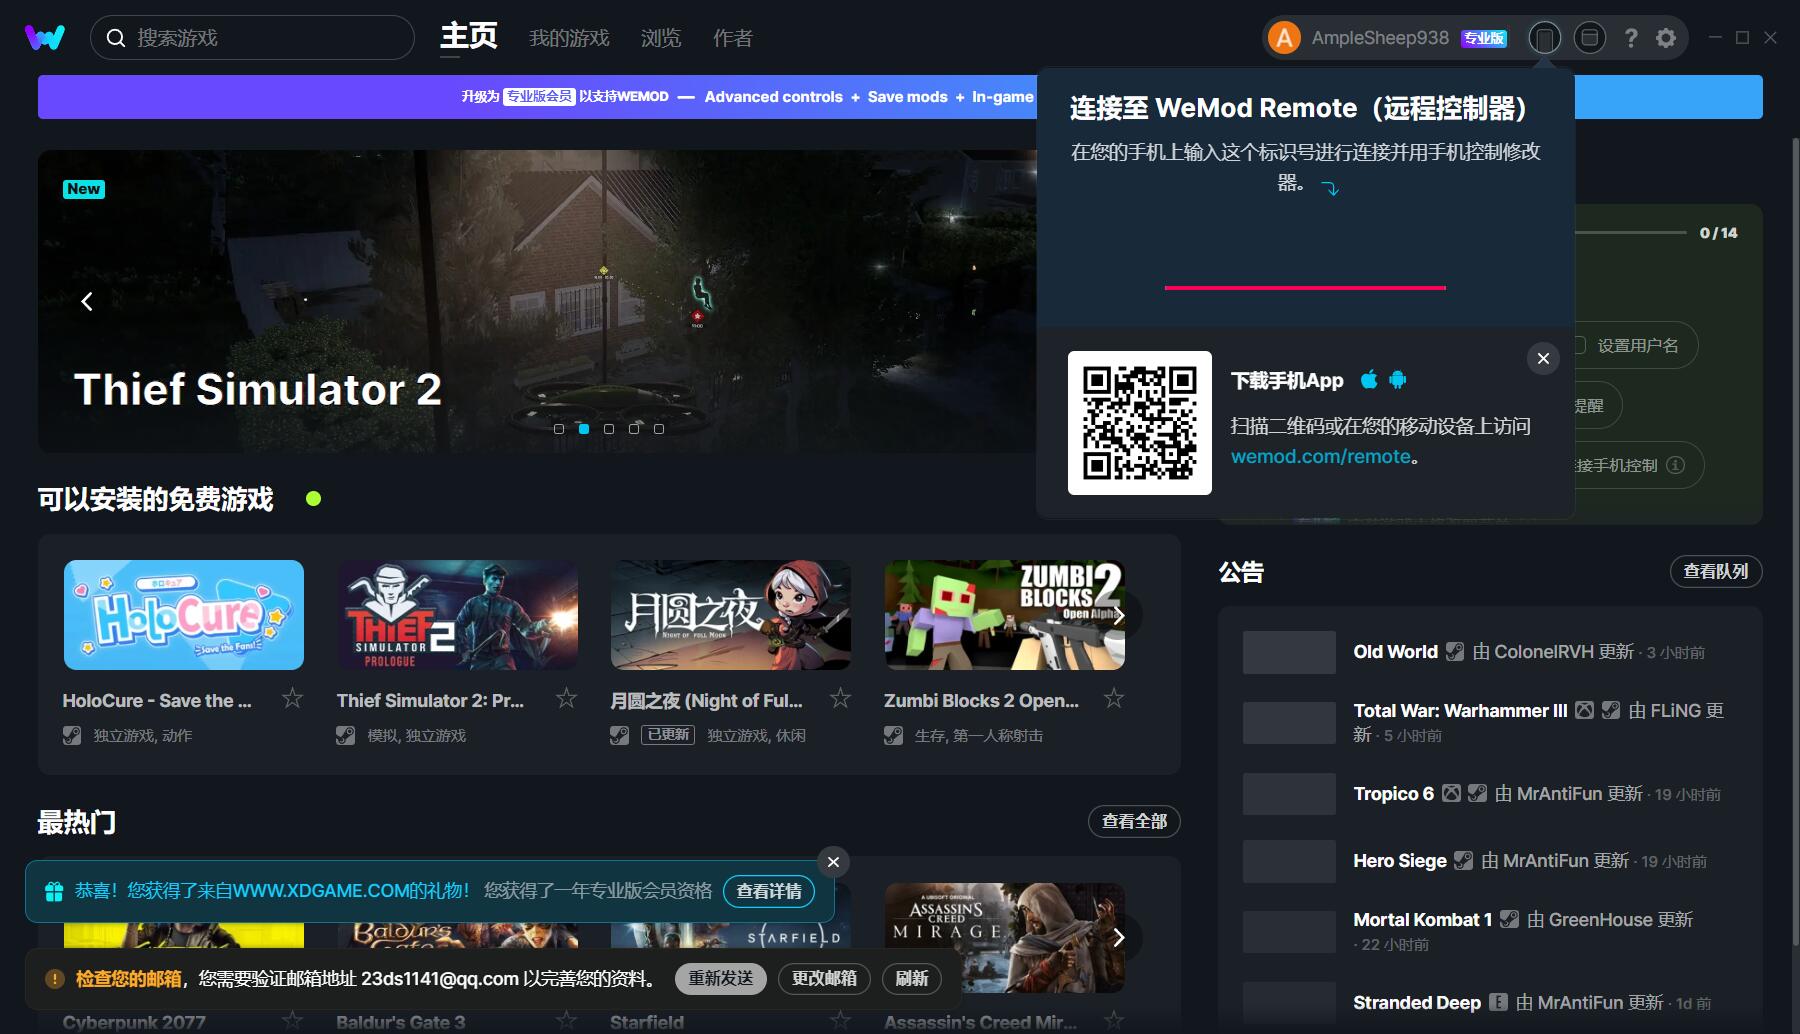Favorite 月圆之夜 with star icon
Screen dimensions: 1800x1034
(840, 698)
